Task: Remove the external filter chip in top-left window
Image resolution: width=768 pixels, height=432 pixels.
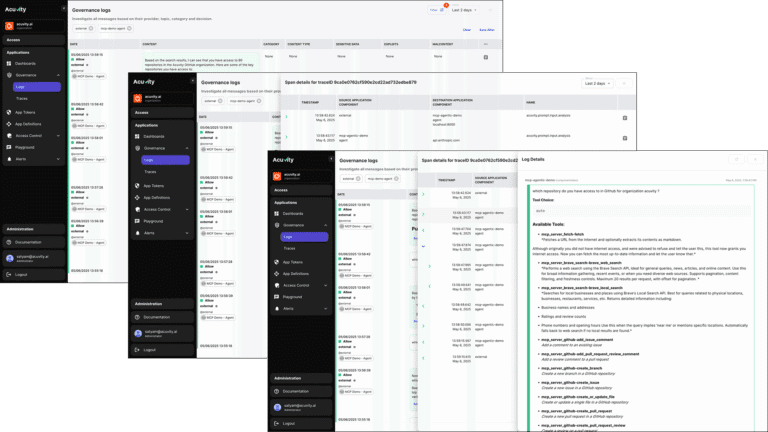Action: pos(90,30)
